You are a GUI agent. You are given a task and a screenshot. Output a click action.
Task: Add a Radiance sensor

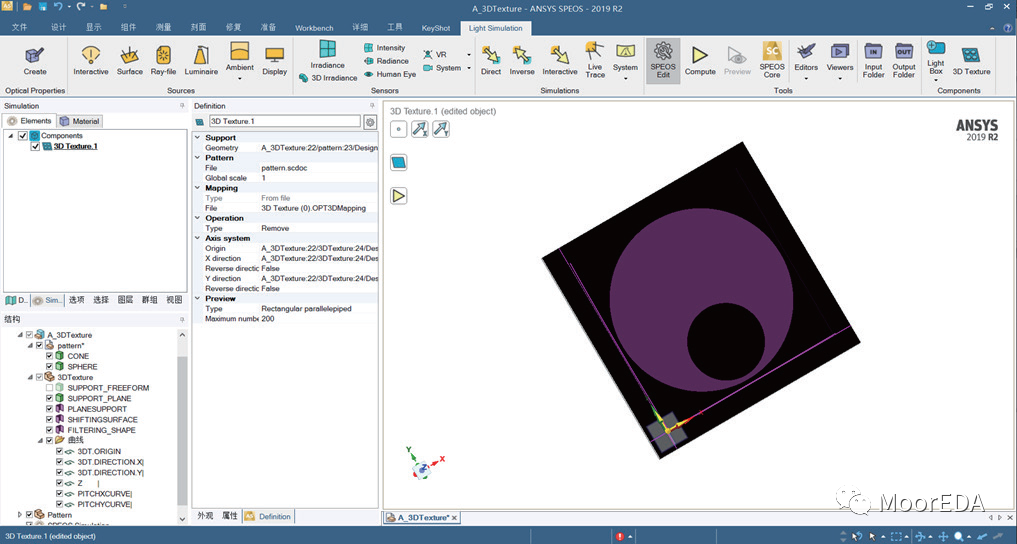(386, 61)
